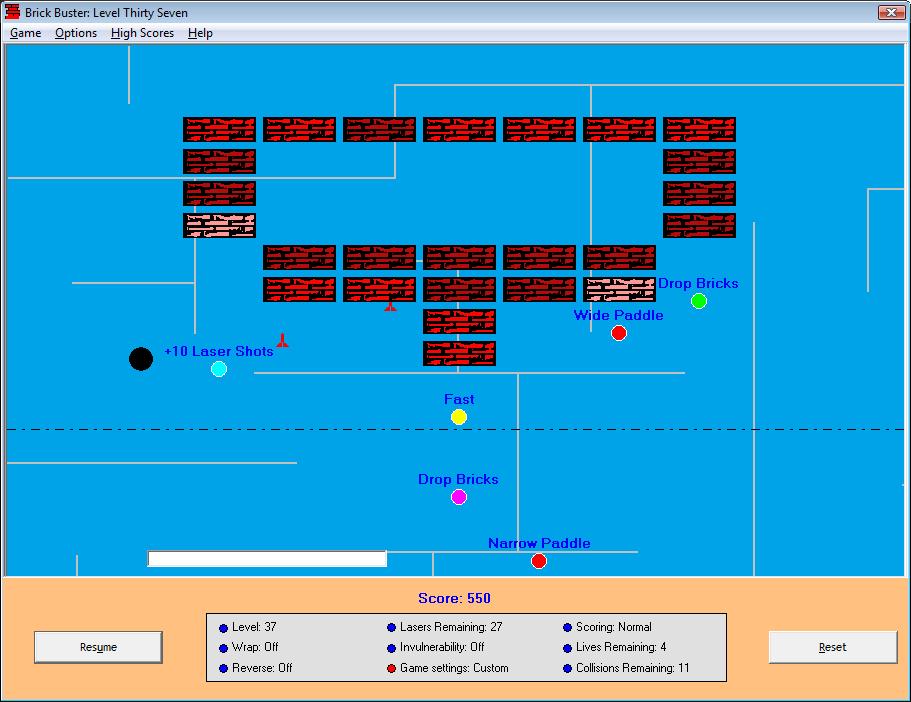Click the Invulnerability: Off status indicator
The width and height of the screenshot is (911, 702).
pos(392,648)
